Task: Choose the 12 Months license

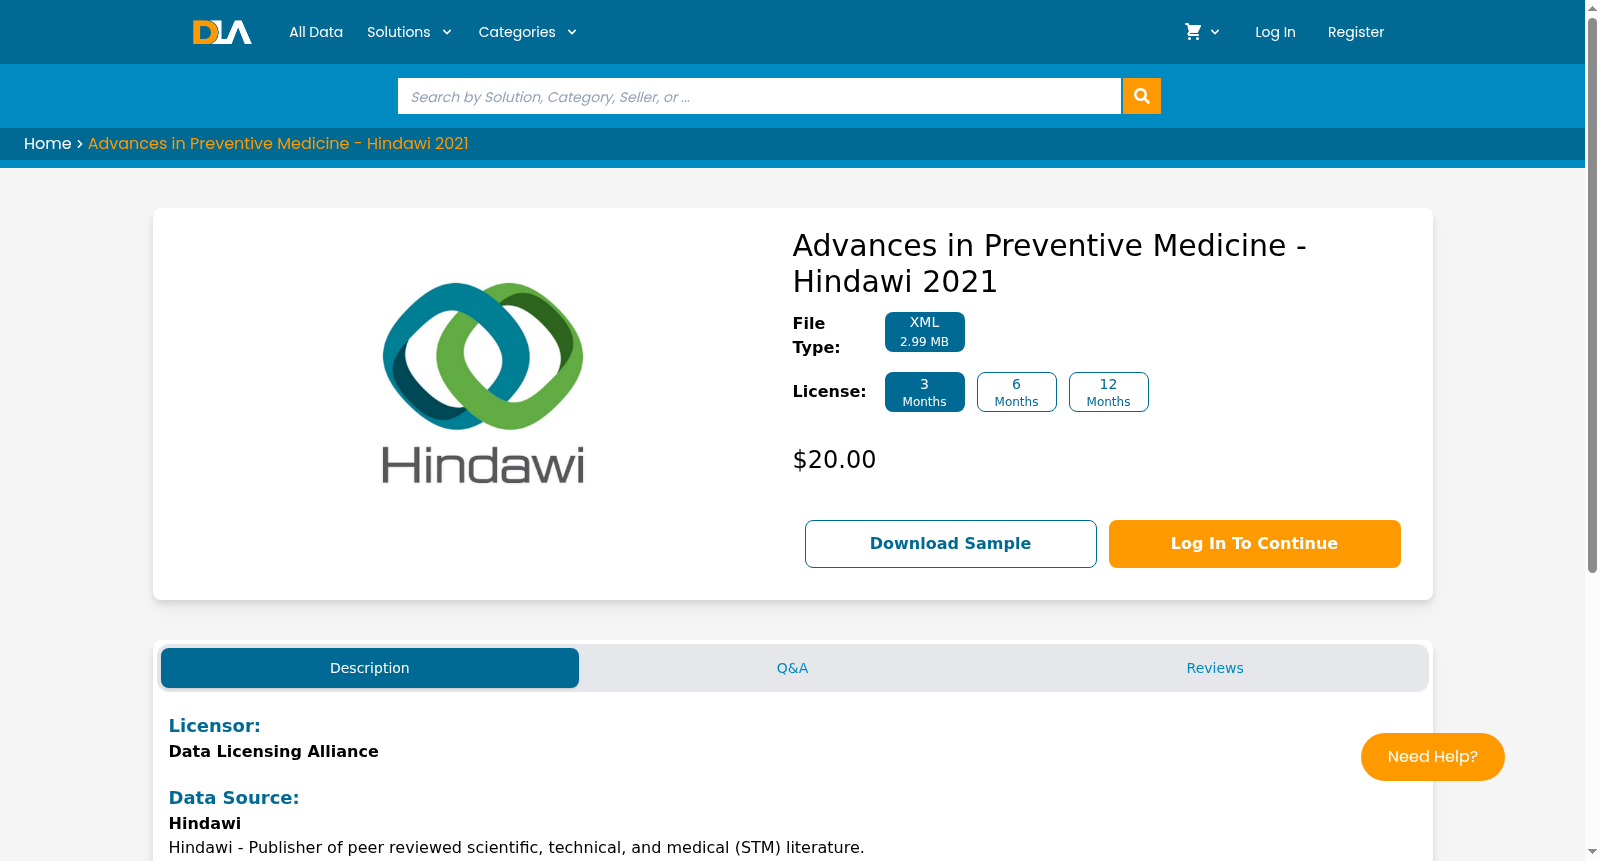Action: tap(1108, 392)
